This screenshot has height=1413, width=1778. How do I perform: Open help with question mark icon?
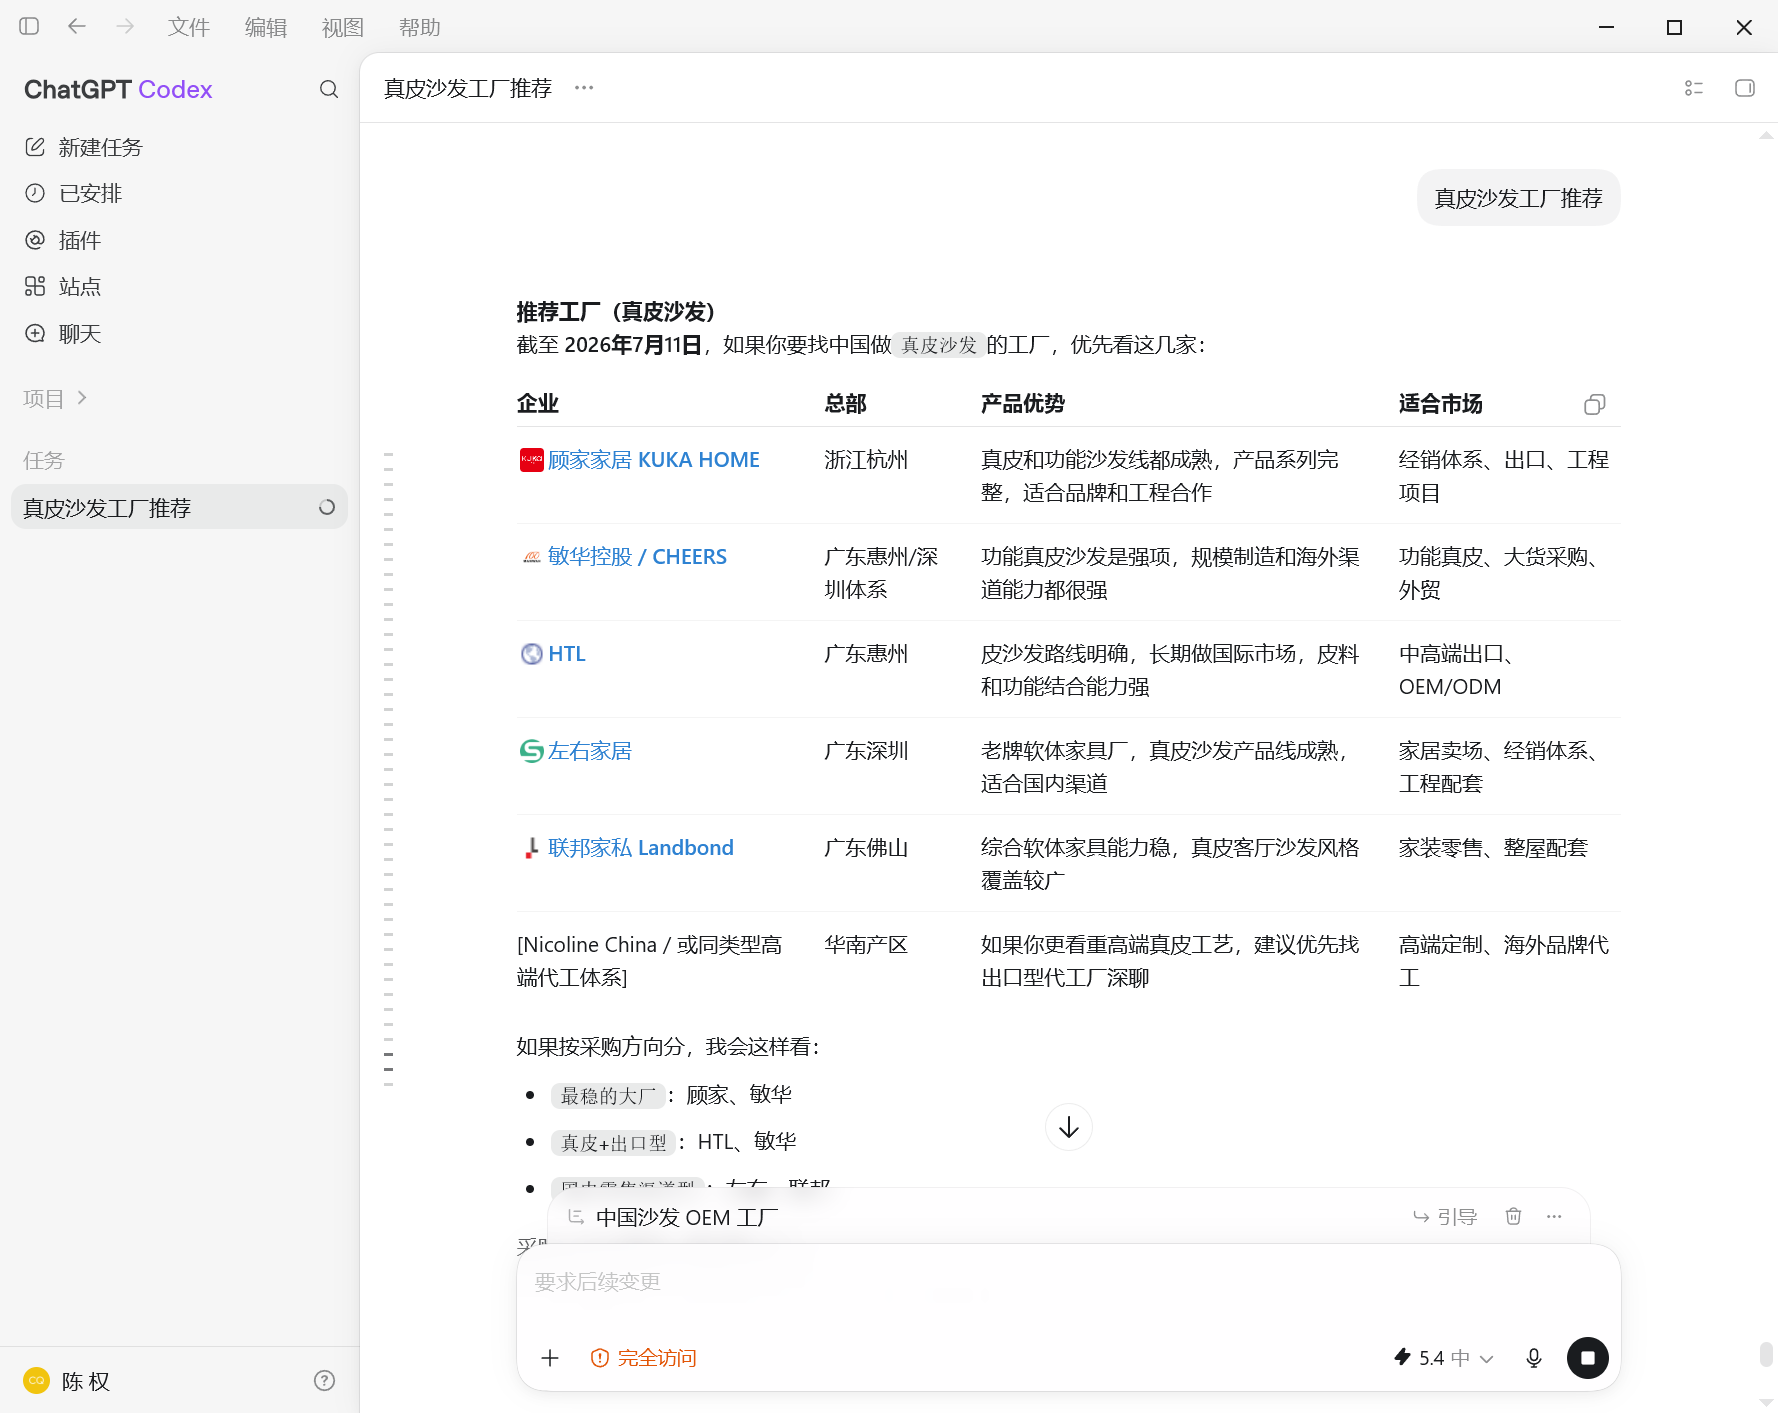point(324,1380)
